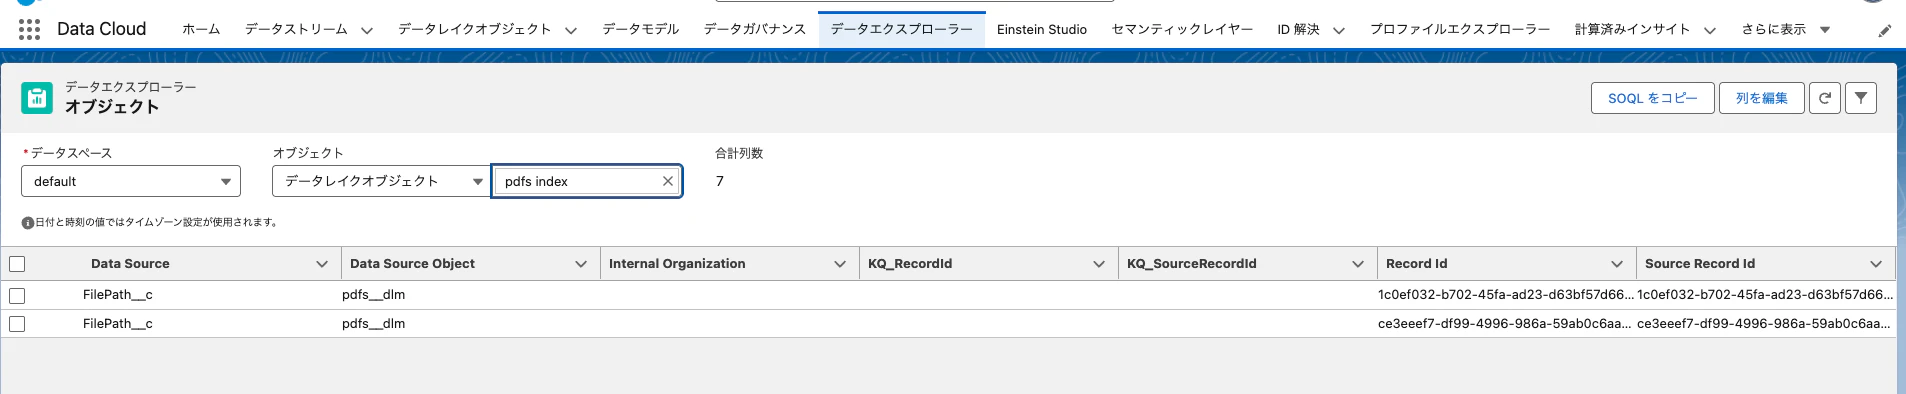
Task: Switch to the データモデル tab
Action: click(641, 29)
